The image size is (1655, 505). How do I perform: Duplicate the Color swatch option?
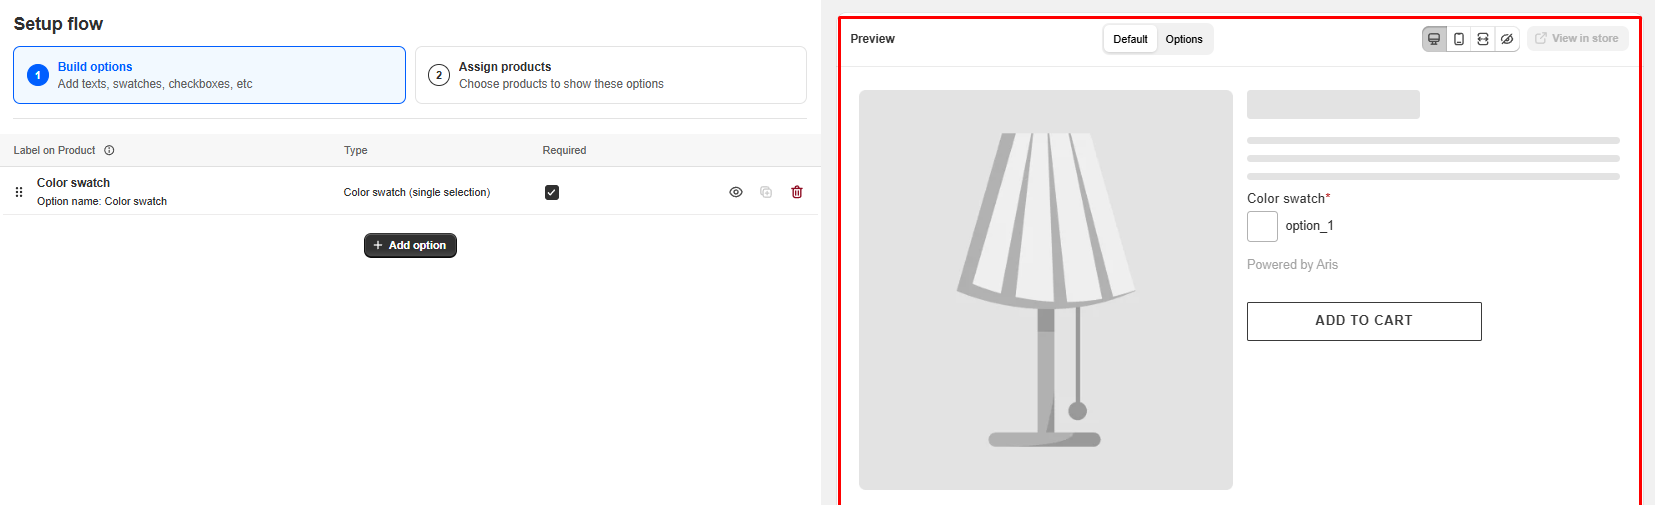tap(766, 192)
